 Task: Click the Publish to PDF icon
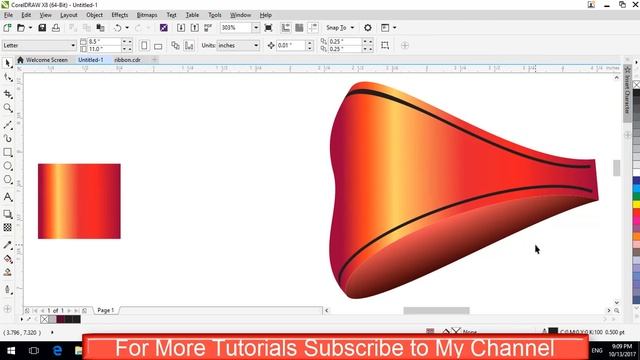pyautogui.click(x=208, y=28)
